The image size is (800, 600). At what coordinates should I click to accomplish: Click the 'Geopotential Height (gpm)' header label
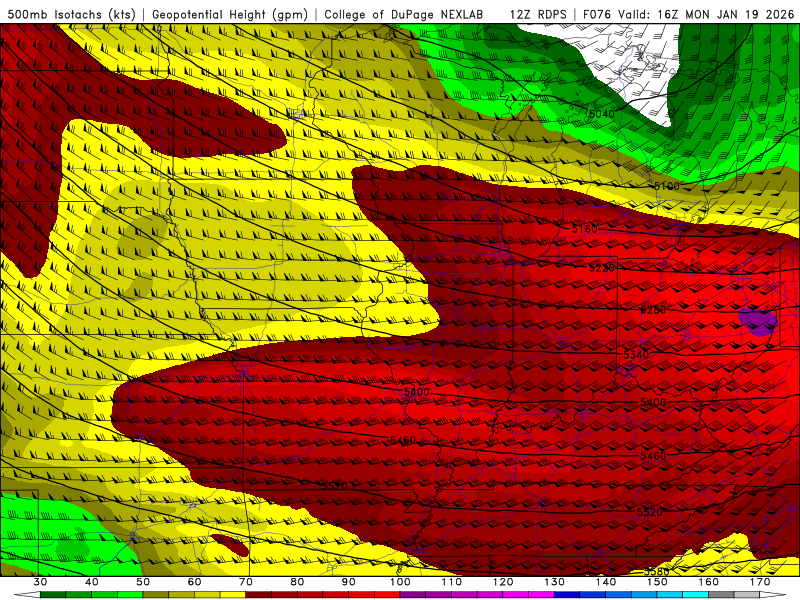tap(230, 14)
